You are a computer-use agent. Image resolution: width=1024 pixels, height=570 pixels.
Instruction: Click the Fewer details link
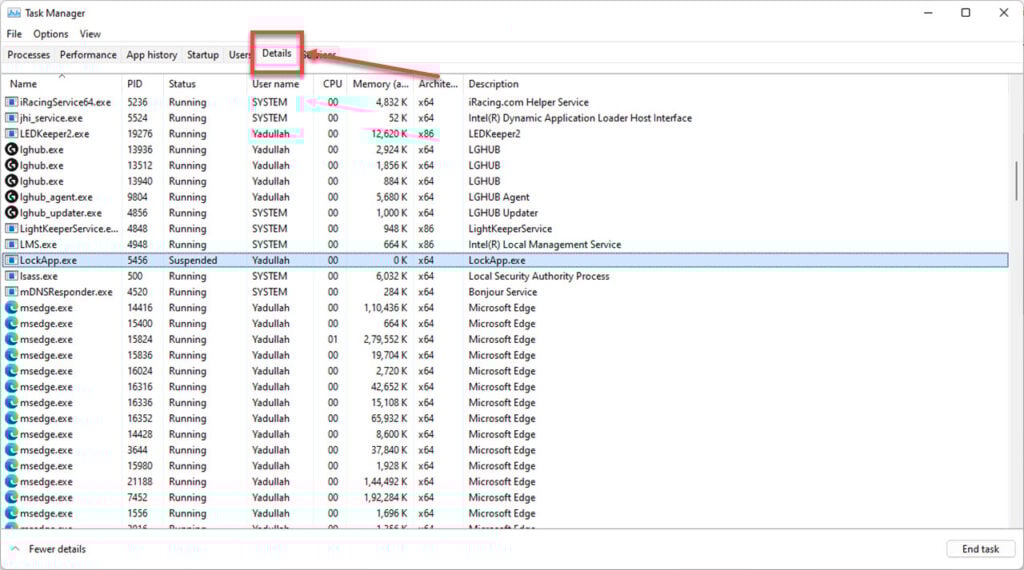coord(57,549)
